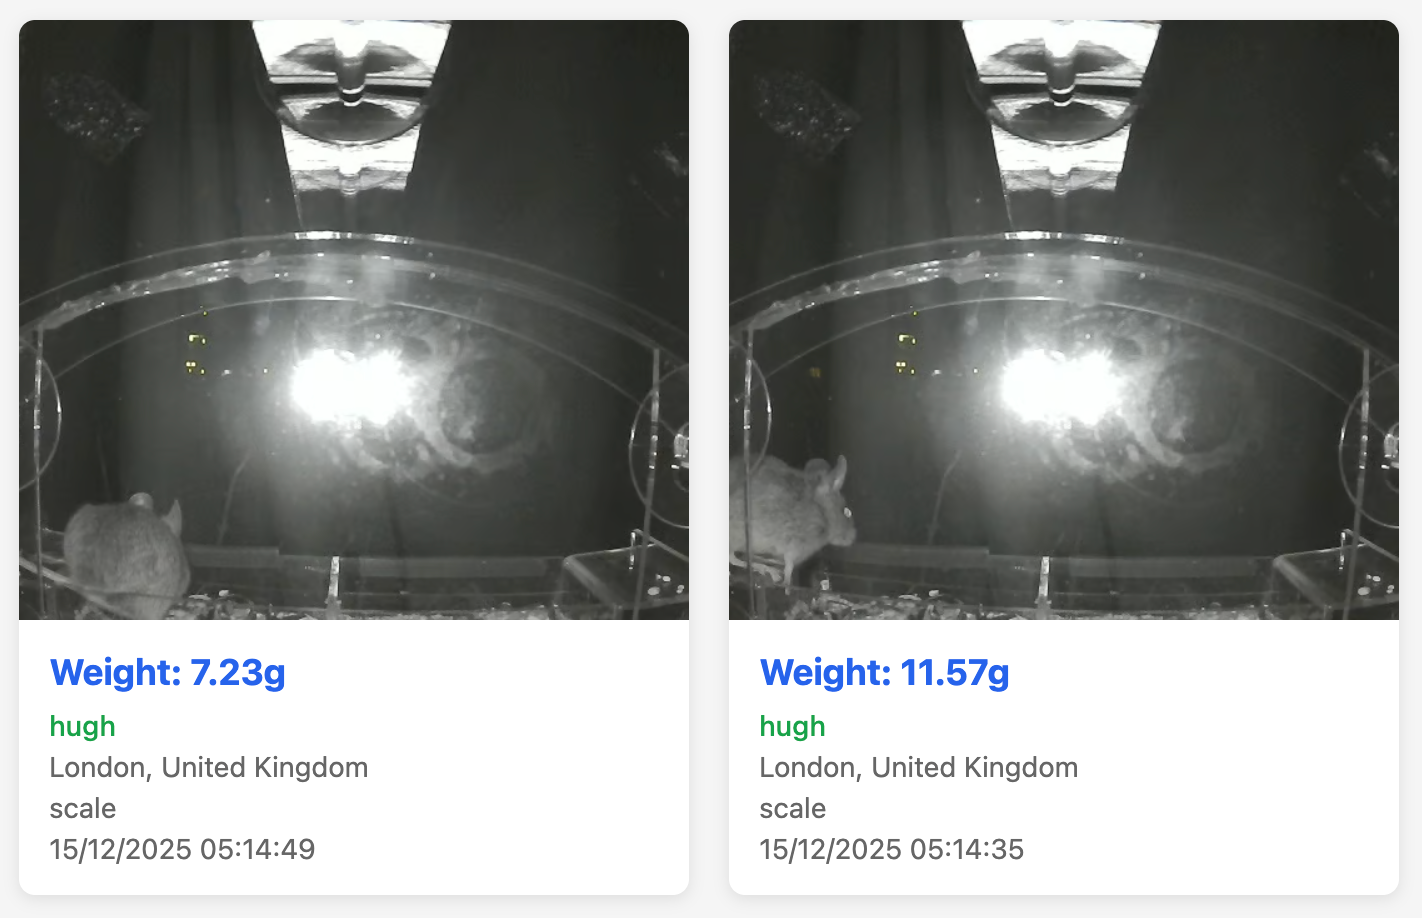This screenshot has height=918, width=1422.
Task: Click the scale label on right card
Action: (793, 808)
